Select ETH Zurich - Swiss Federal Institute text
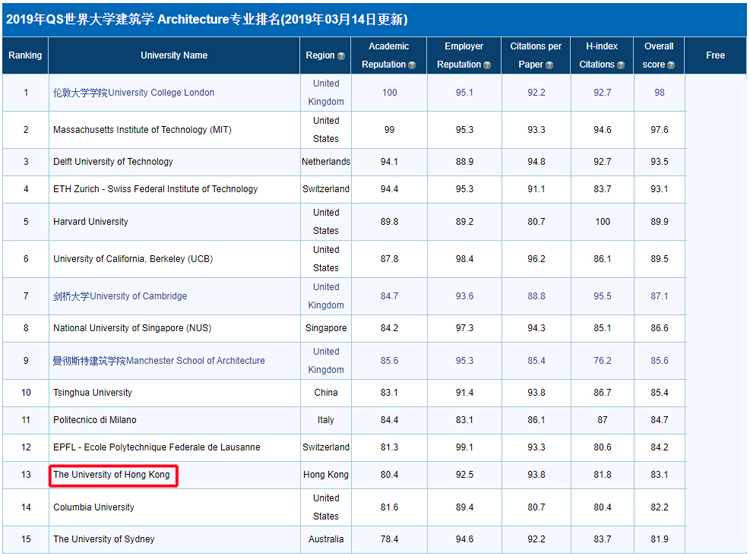Screen dimensions: 750x554 (155, 189)
